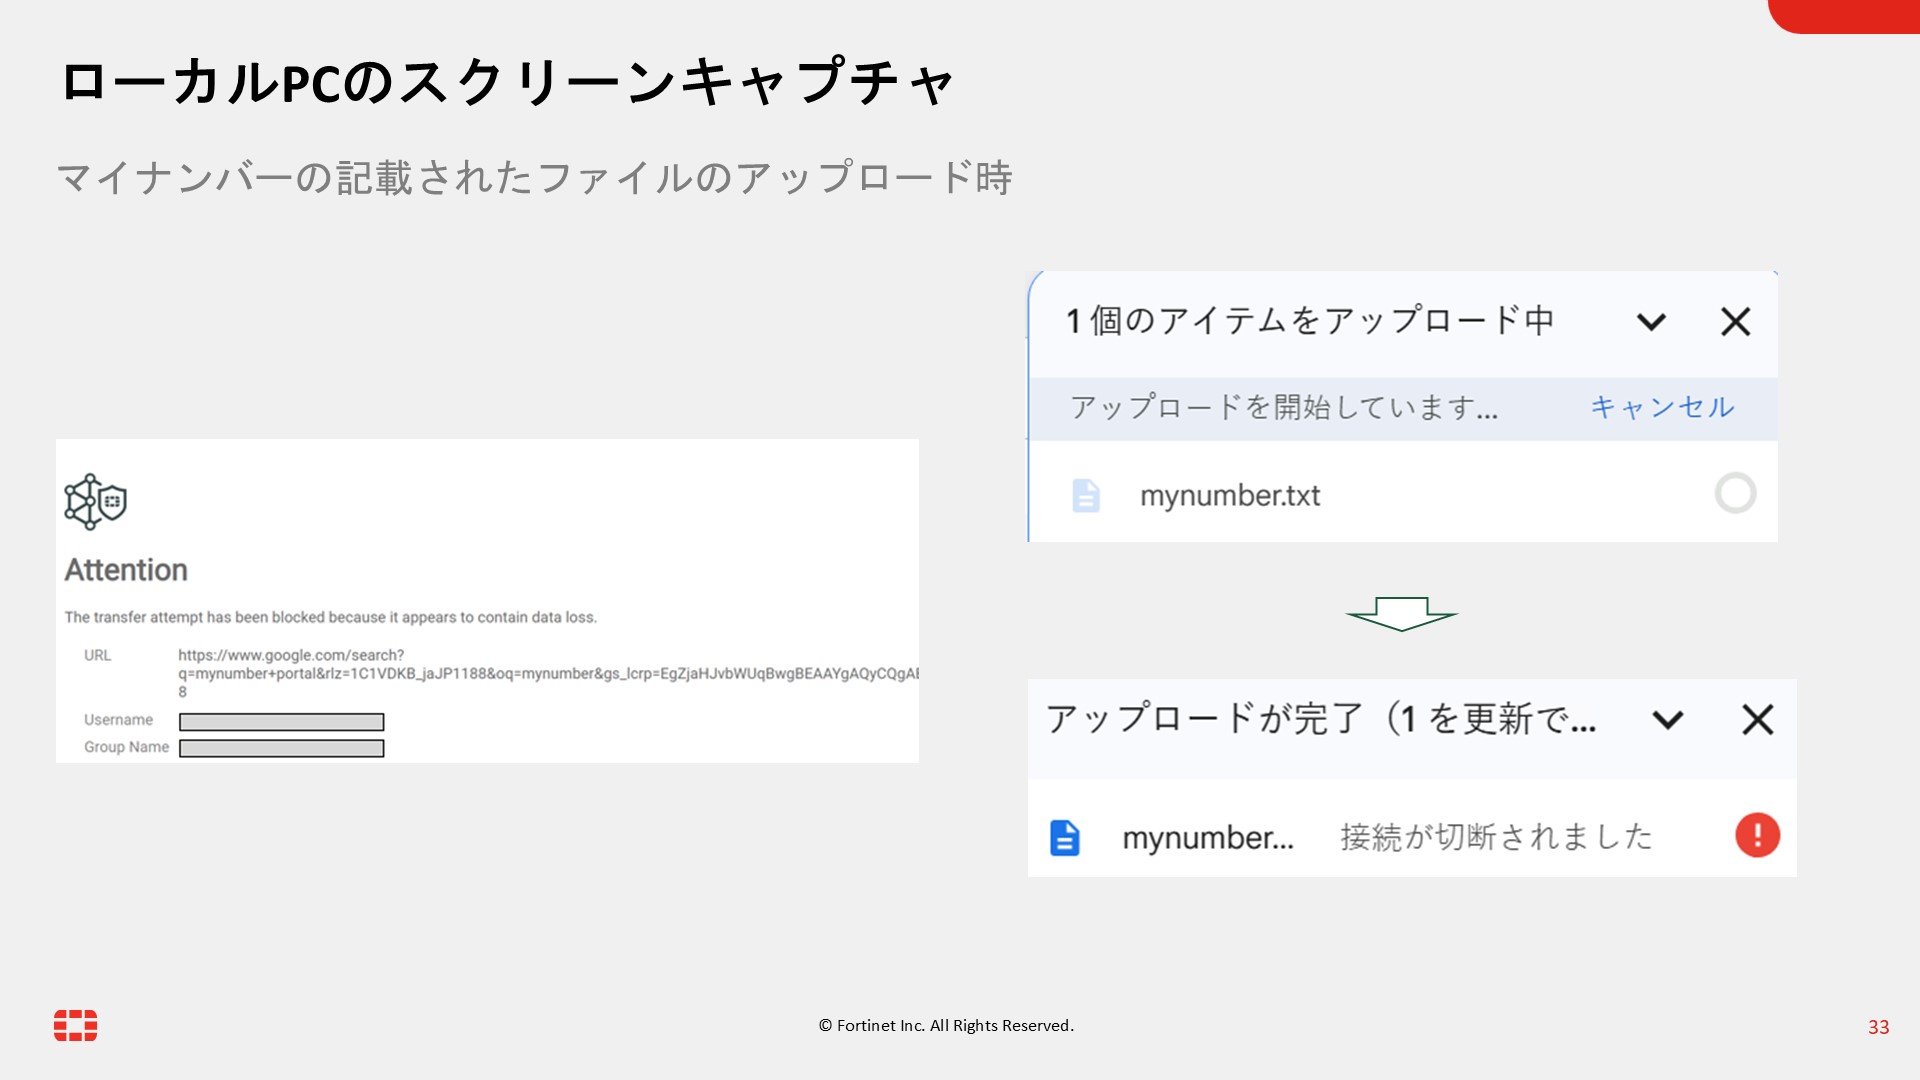
Task: Close the uploading-in-progress panel
Action: coord(1735,321)
